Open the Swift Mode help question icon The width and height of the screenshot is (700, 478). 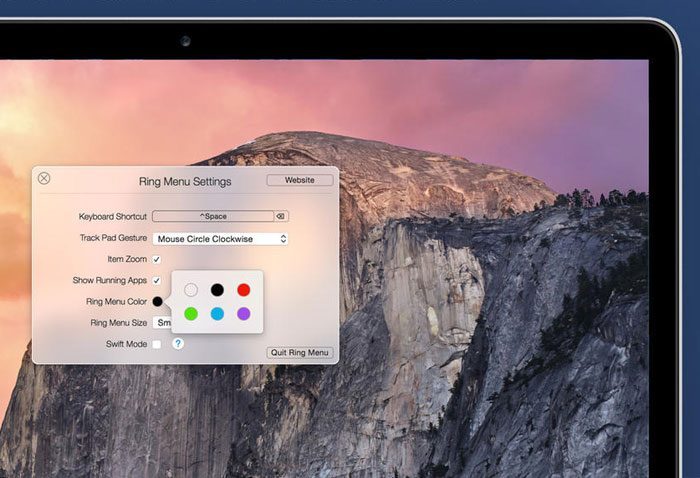[178, 344]
